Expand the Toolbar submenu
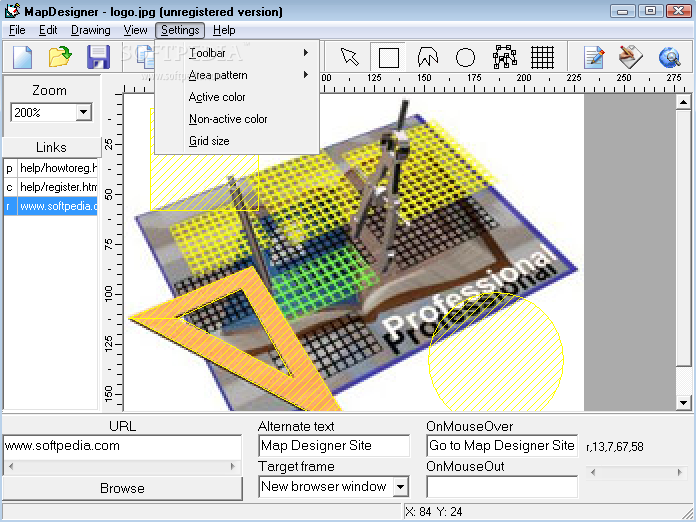 (237, 53)
